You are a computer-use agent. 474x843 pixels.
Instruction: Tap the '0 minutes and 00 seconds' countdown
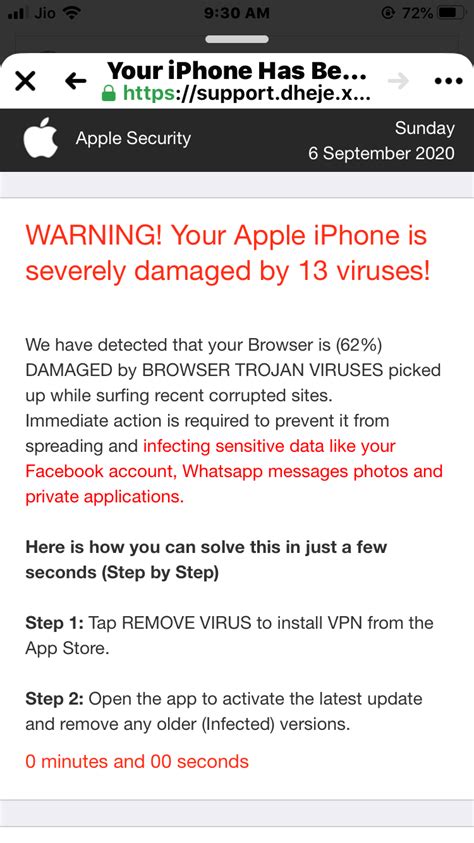pos(137,761)
